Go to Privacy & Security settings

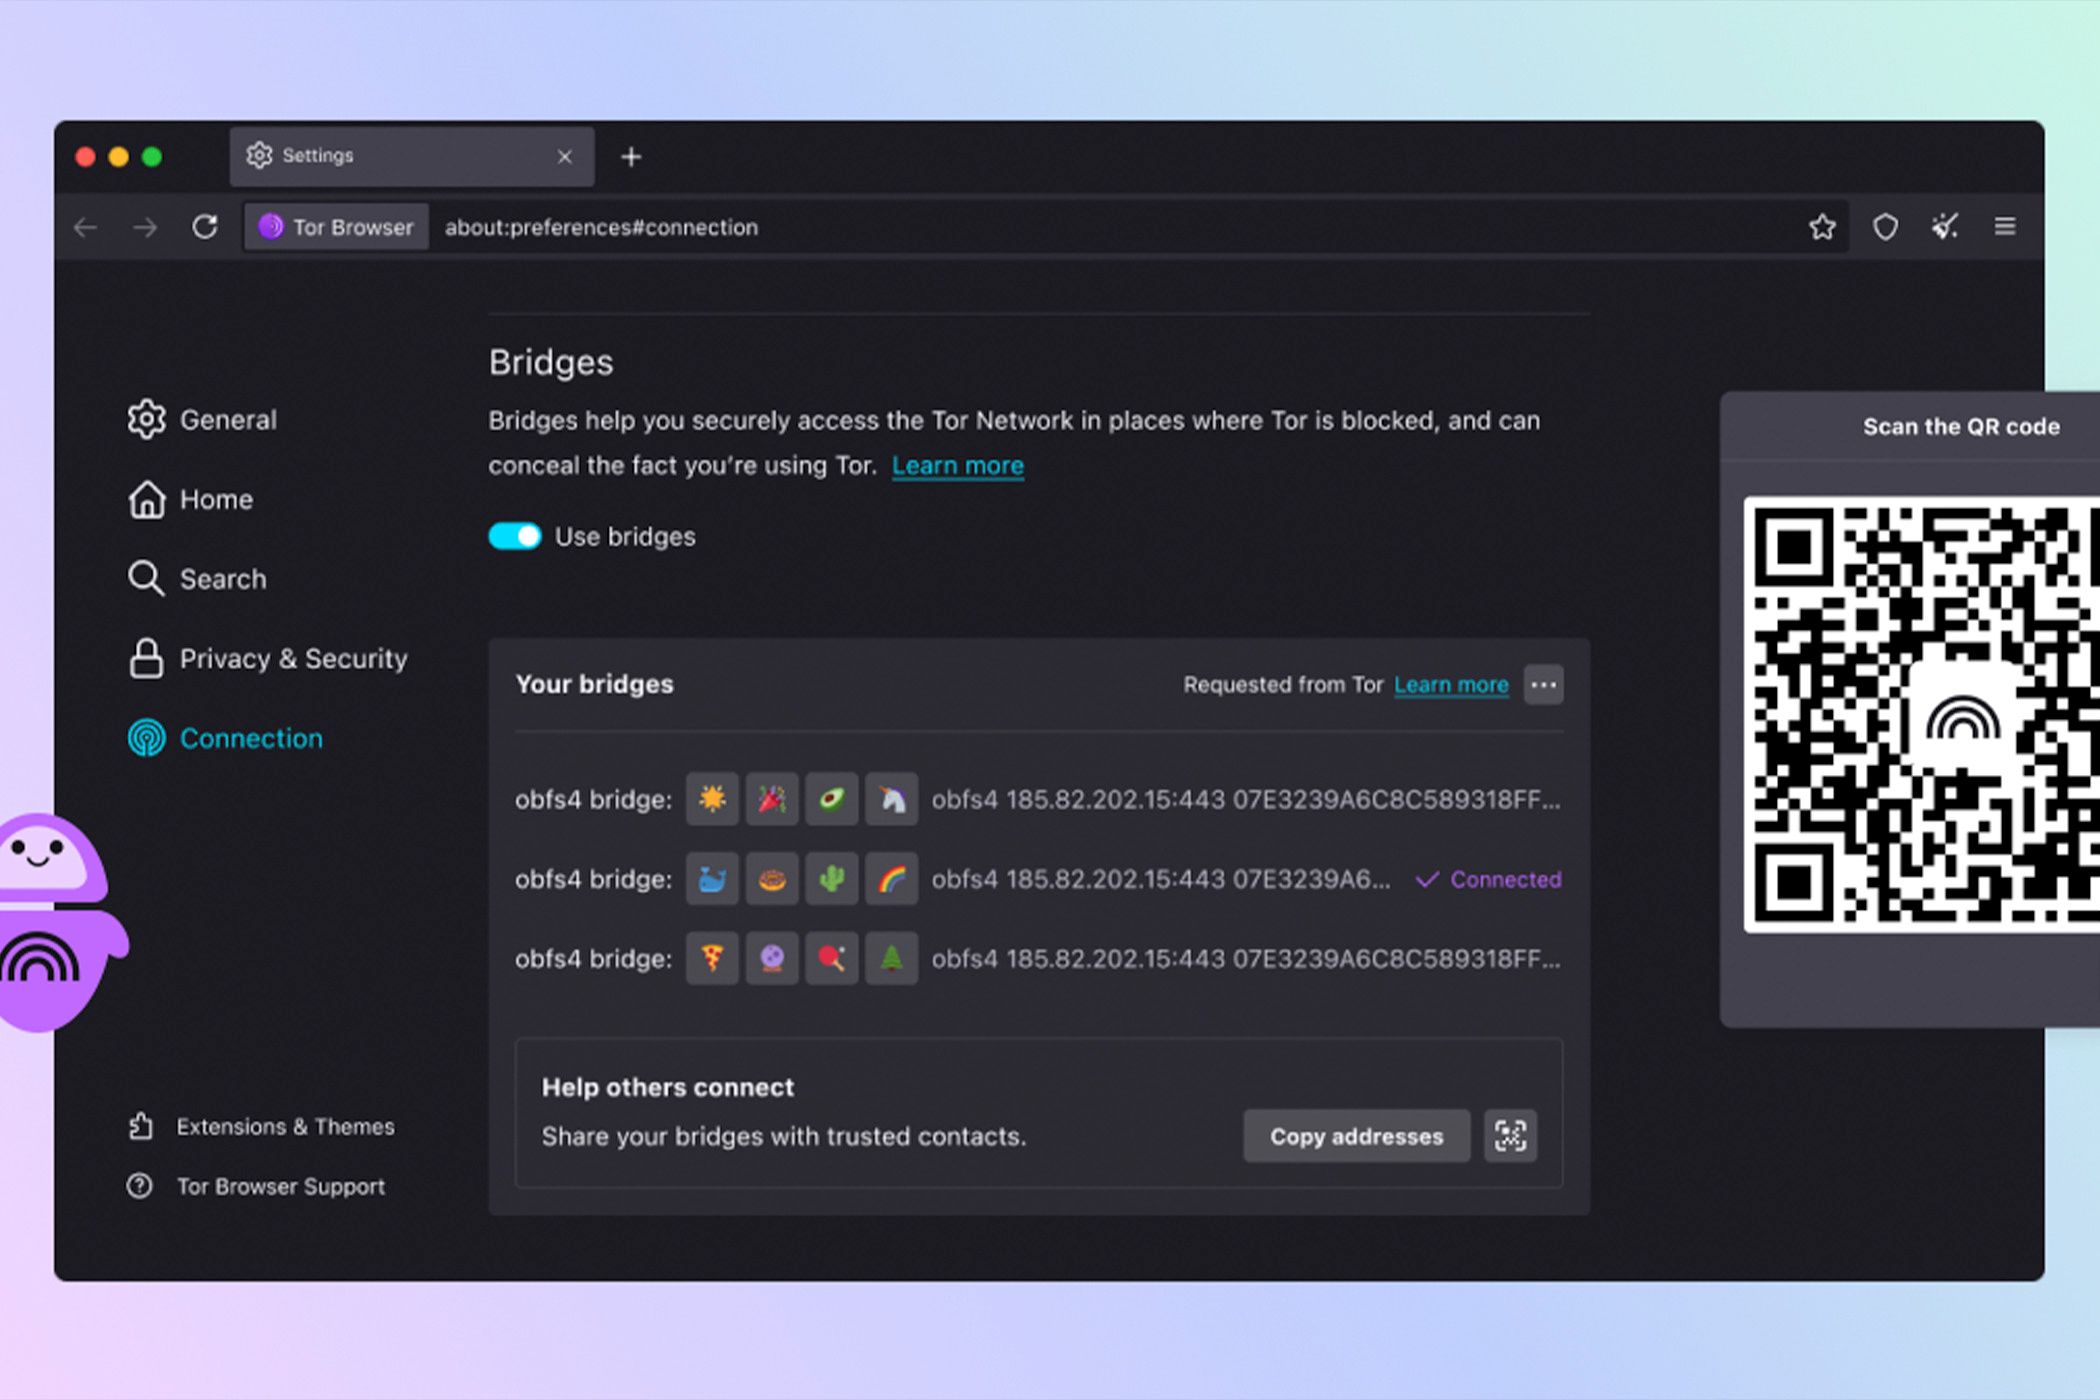[292, 659]
